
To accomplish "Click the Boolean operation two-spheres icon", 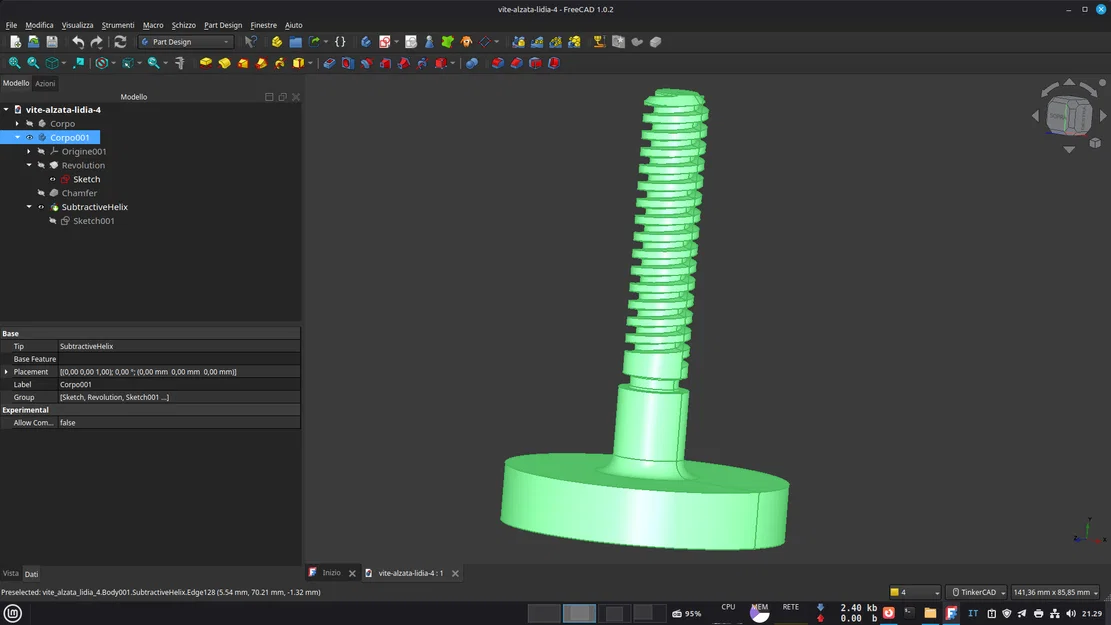I will point(471,63).
